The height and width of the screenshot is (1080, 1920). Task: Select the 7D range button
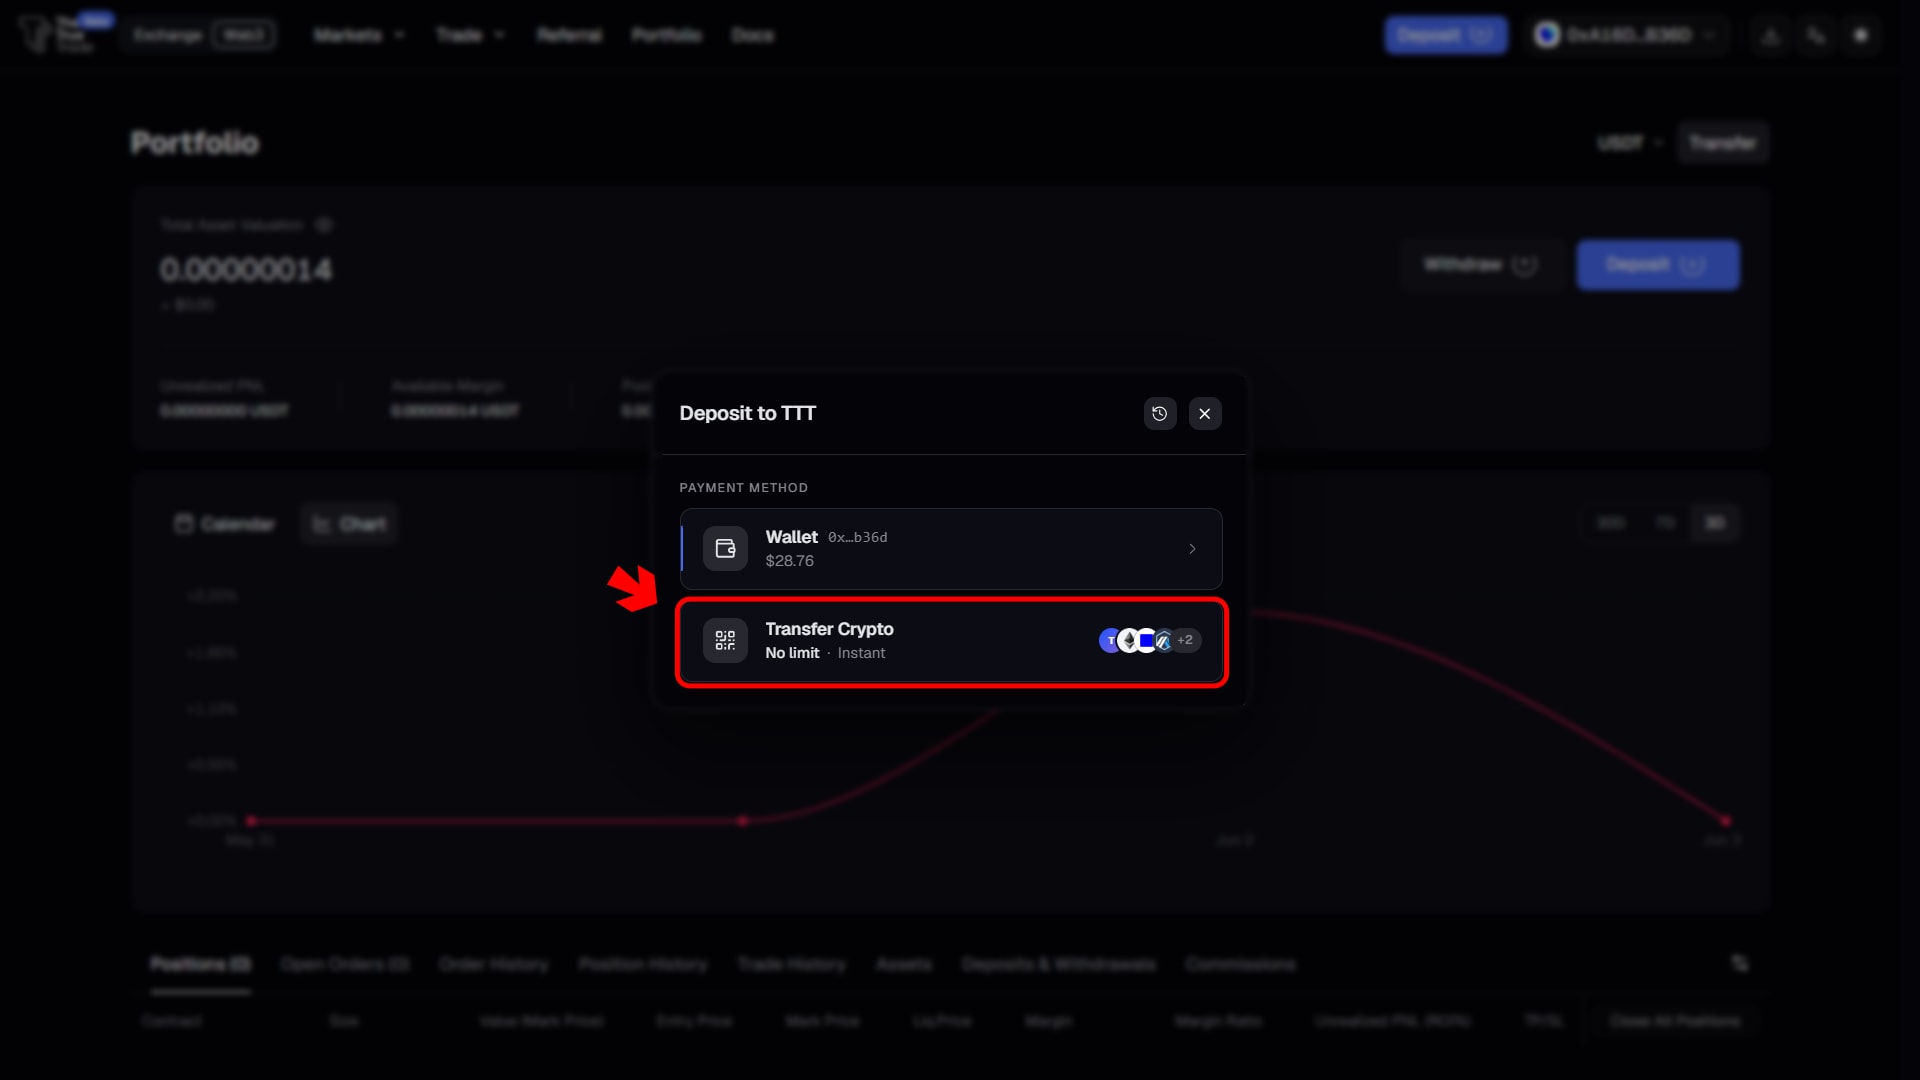1665,523
